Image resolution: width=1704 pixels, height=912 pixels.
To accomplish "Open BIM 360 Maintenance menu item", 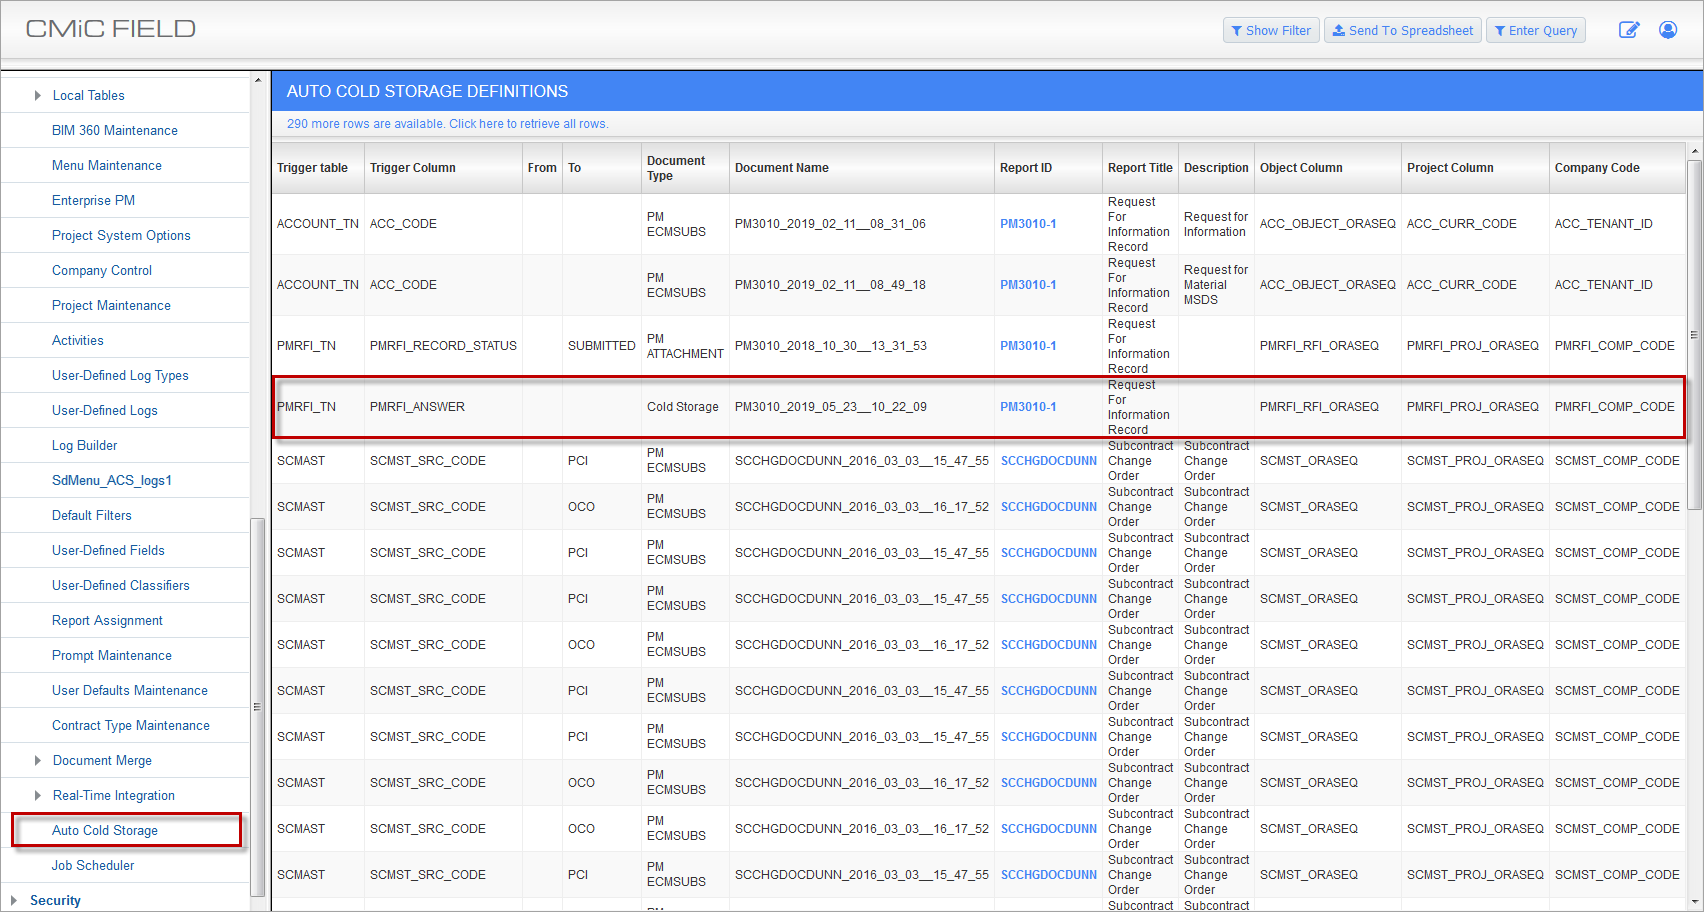I will 115,130.
